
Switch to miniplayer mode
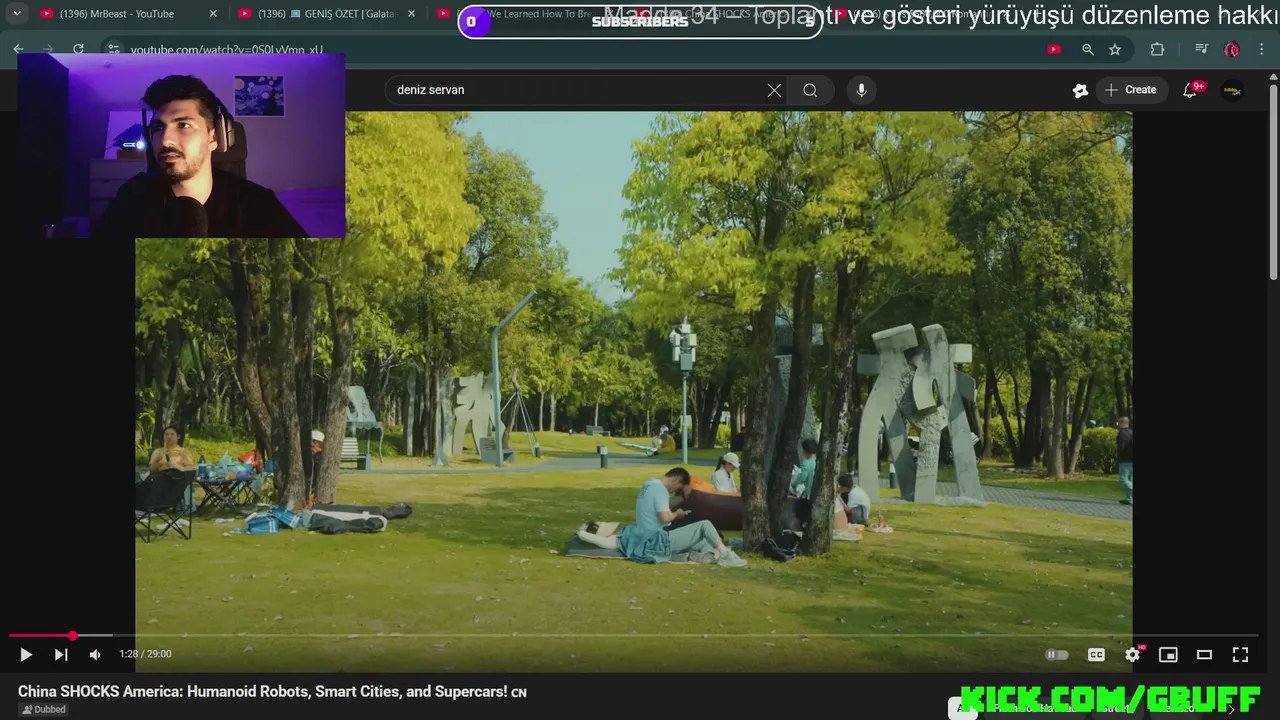pyautogui.click(x=1168, y=654)
